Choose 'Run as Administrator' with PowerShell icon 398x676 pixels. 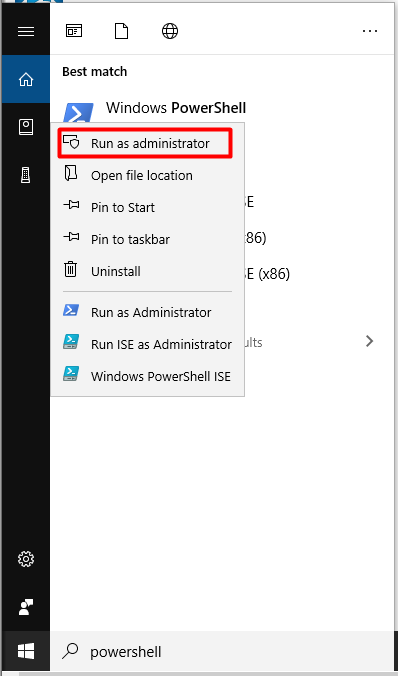coord(147,312)
